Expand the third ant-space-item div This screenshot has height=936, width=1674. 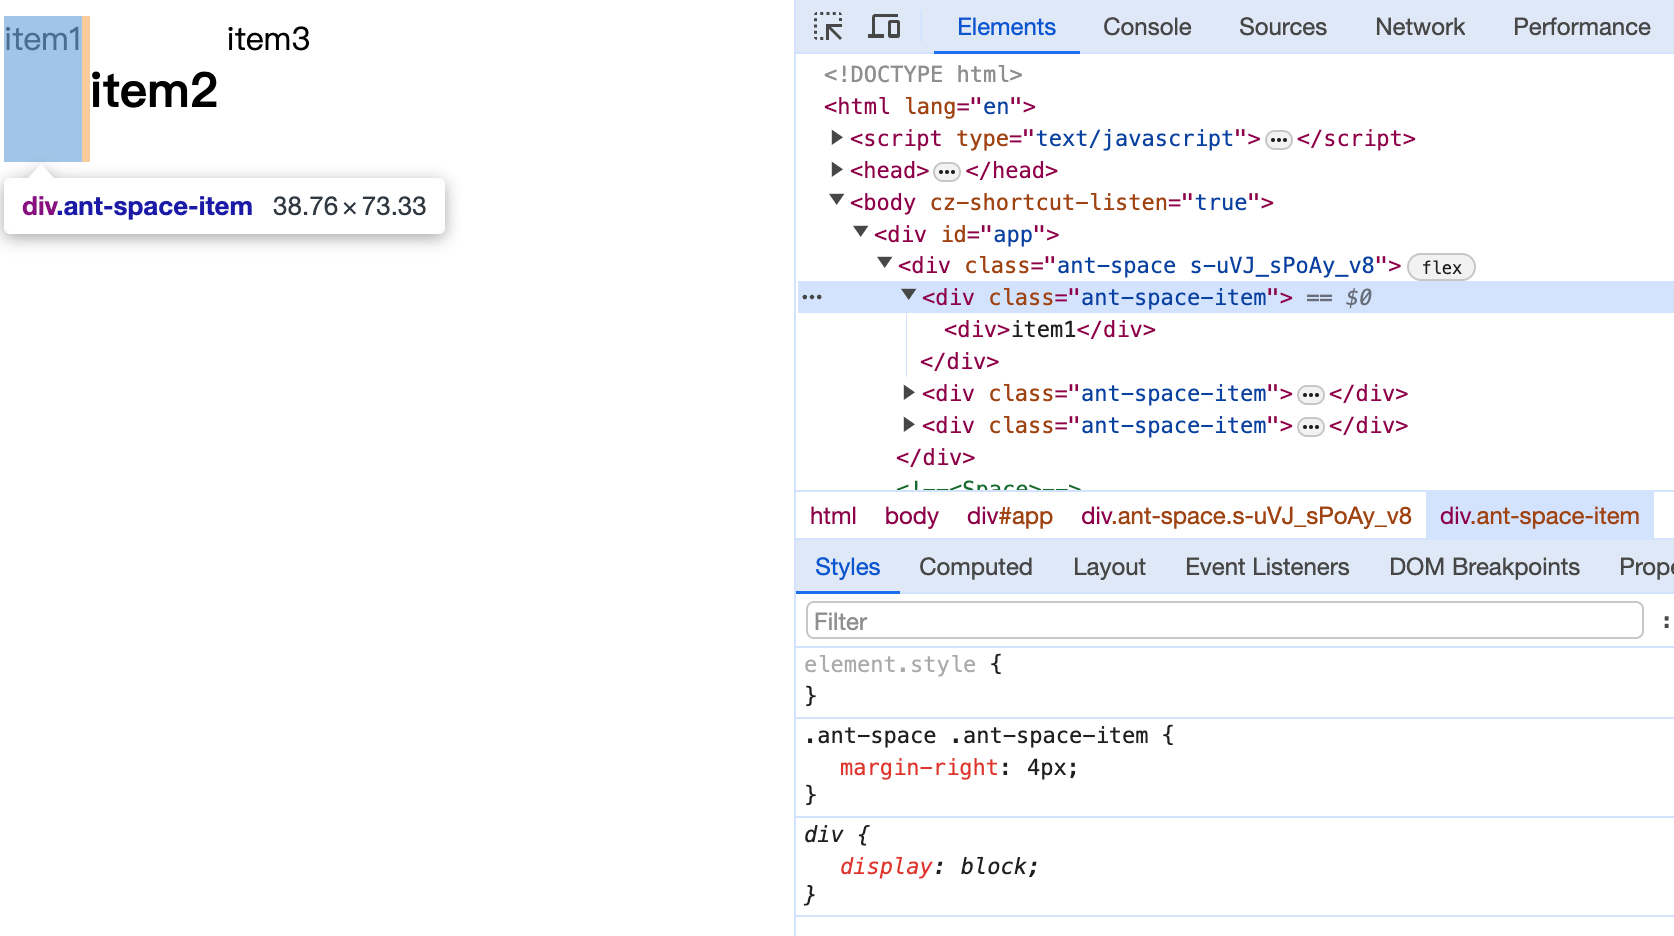[x=909, y=425]
